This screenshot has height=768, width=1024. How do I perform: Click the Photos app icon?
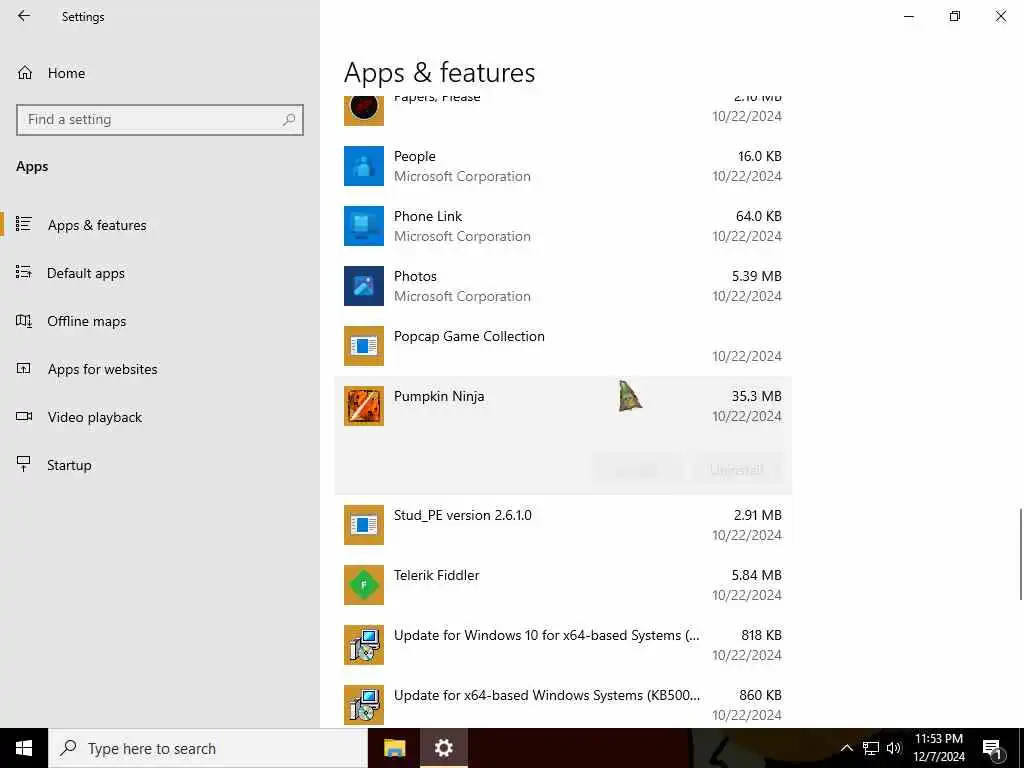pyautogui.click(x=364, y=286)
